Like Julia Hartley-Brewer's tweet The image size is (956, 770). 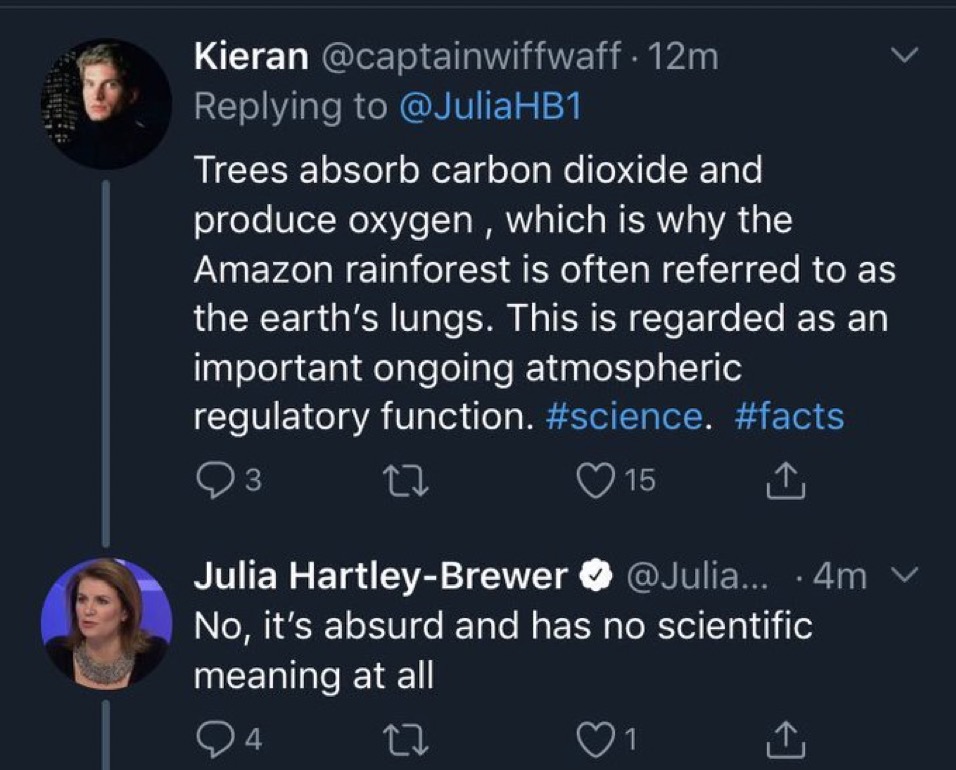[598, 740]
